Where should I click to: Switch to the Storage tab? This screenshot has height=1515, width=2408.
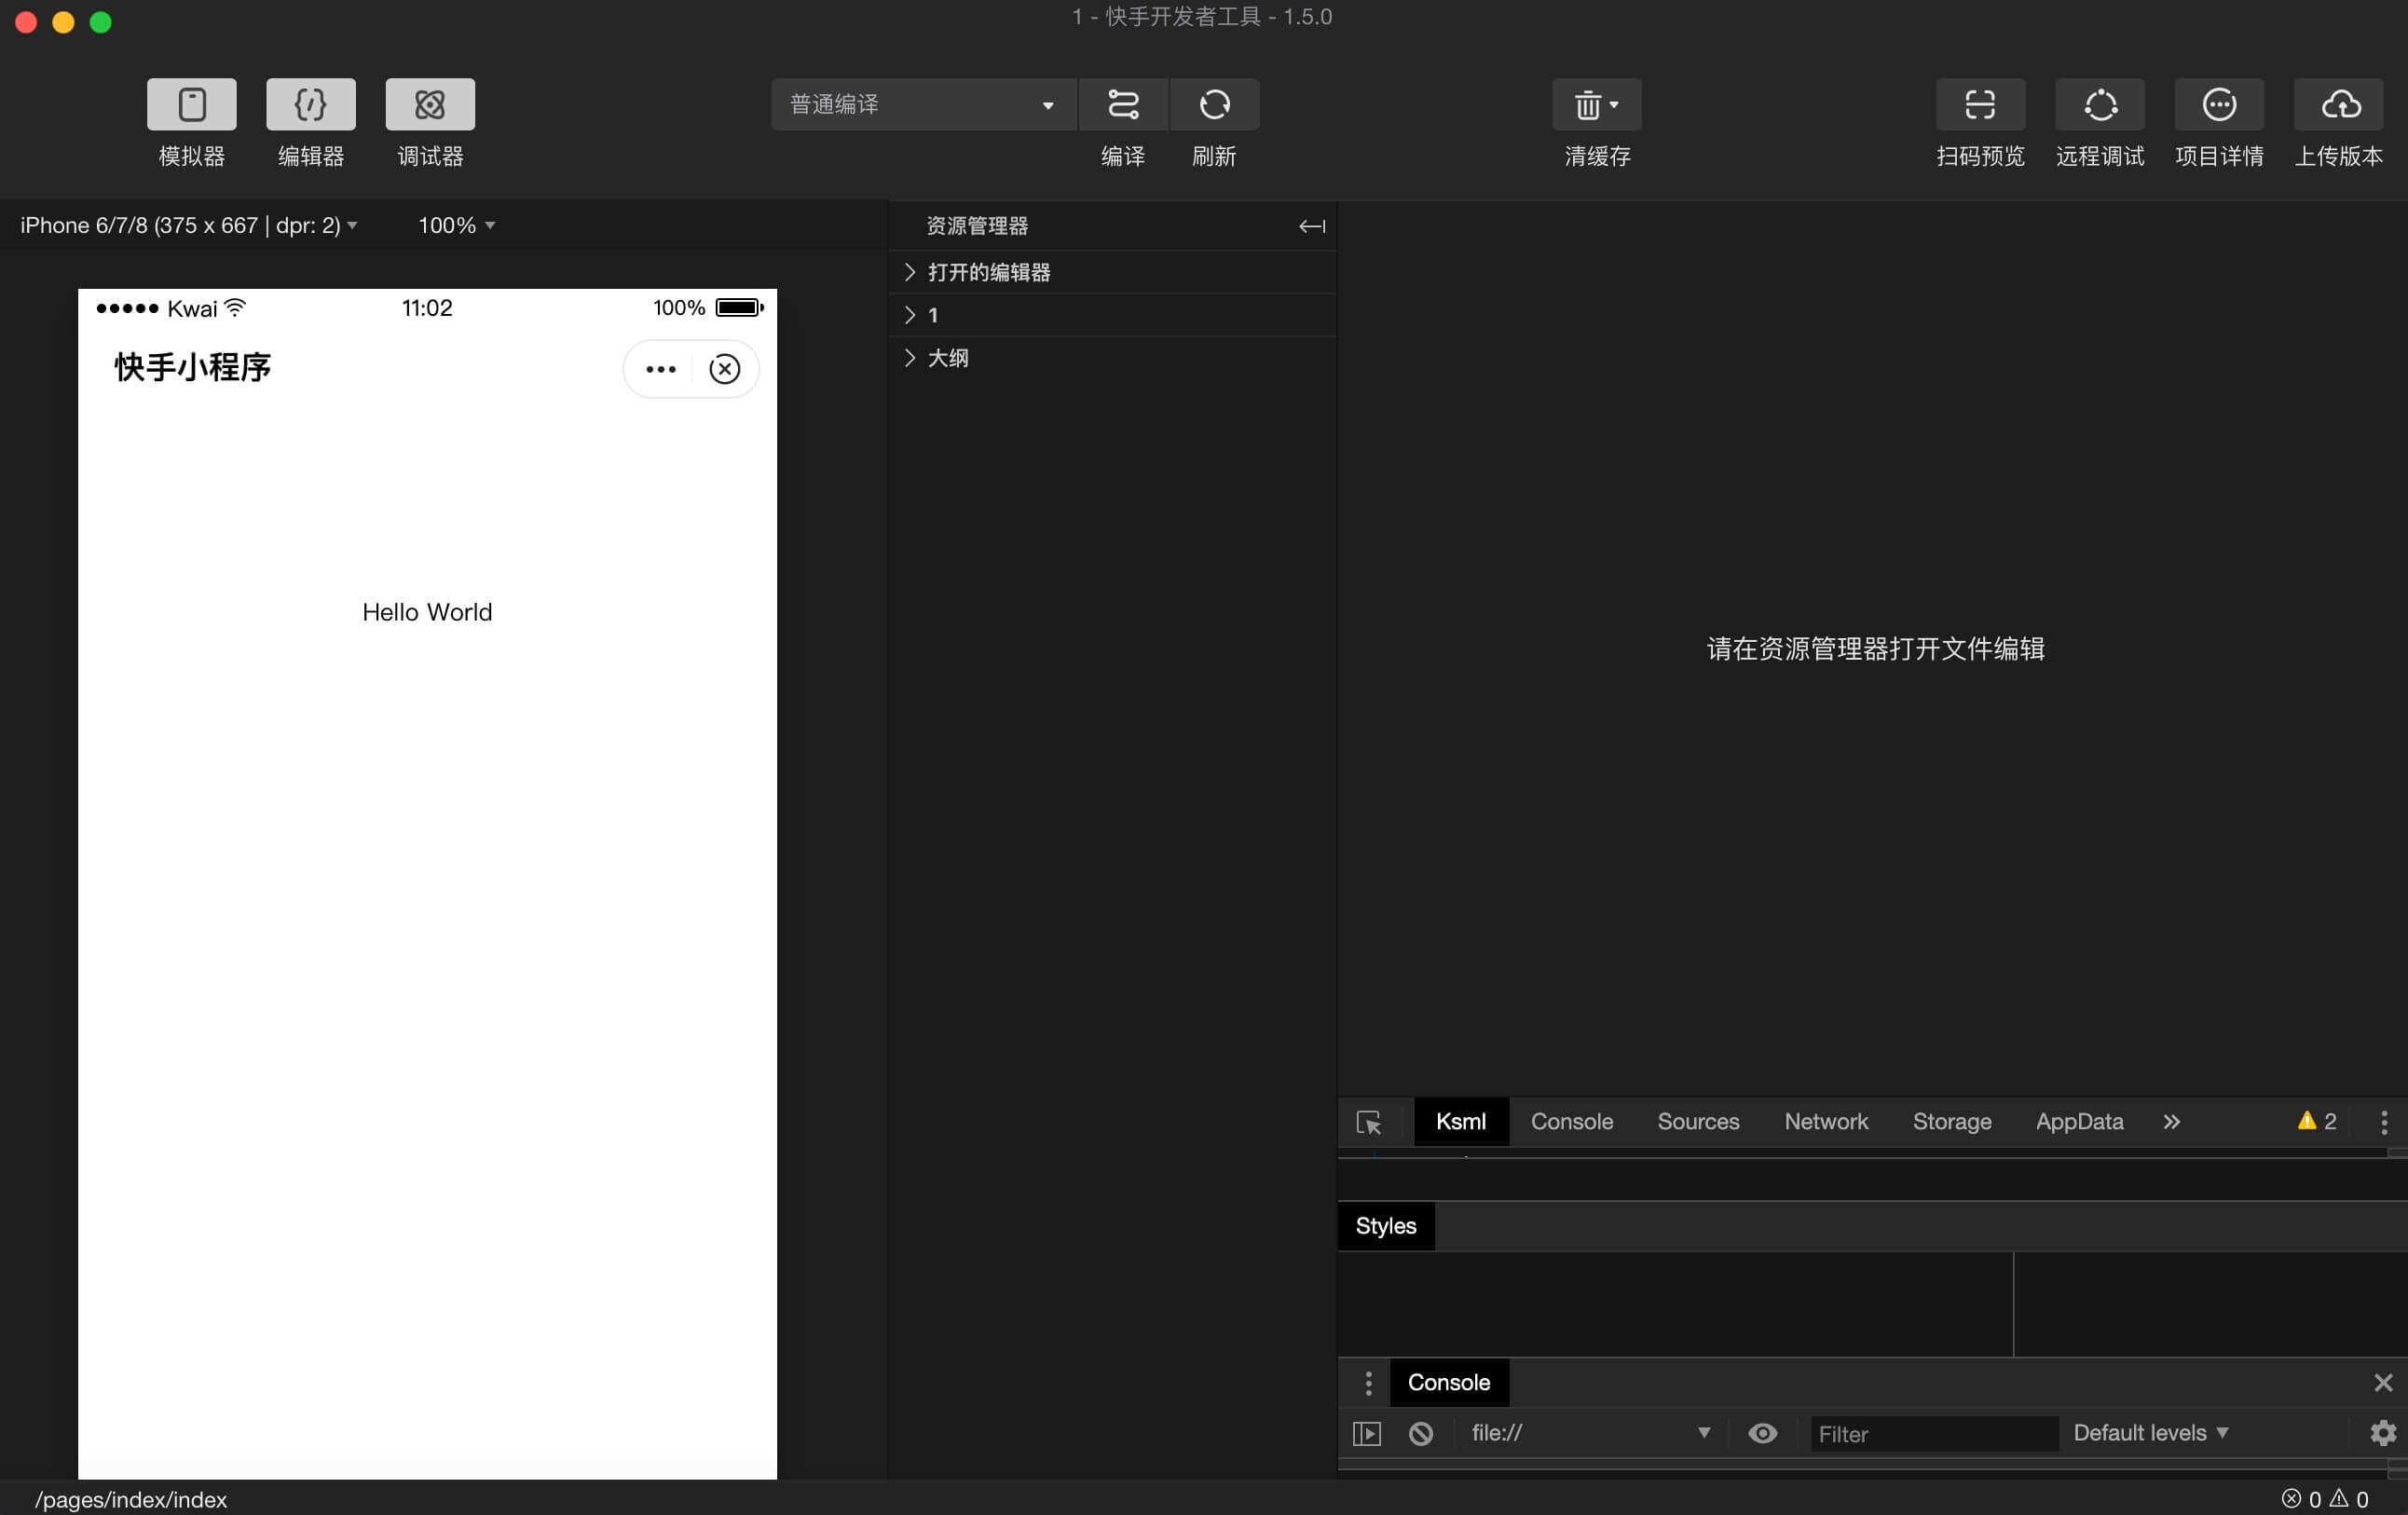pyautogui.click(x=1951, y=1122)
